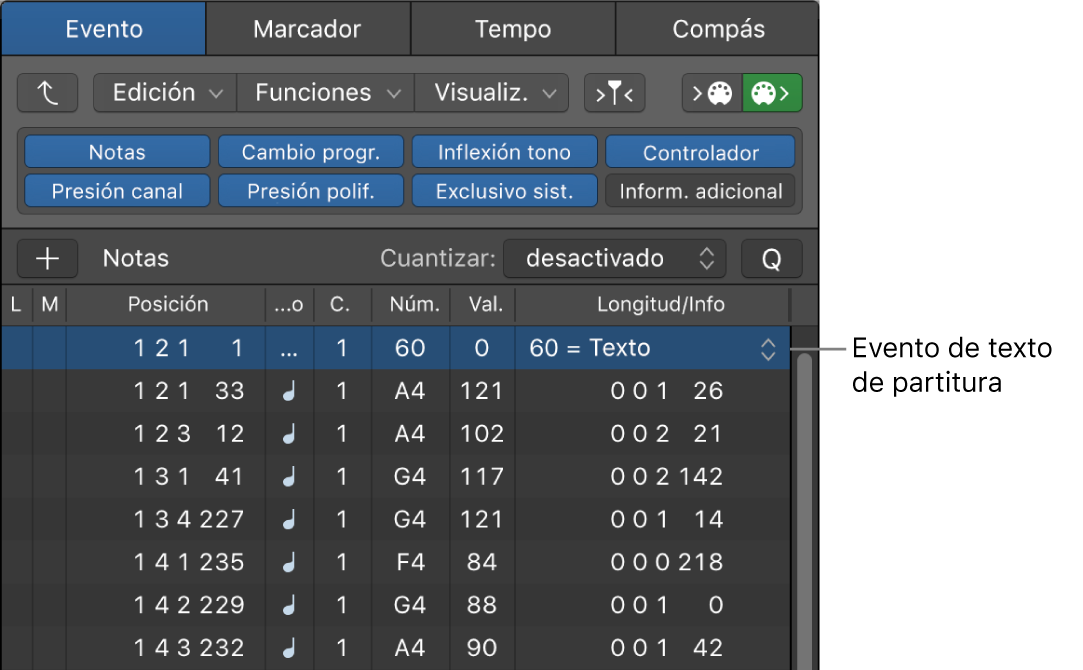Toggle the Controlador filter button
The width and height of the screenshot is (1083, 670).
700,151
